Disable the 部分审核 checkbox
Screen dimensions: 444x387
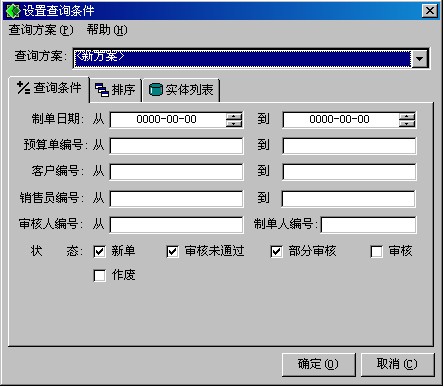tap(276, 252)
